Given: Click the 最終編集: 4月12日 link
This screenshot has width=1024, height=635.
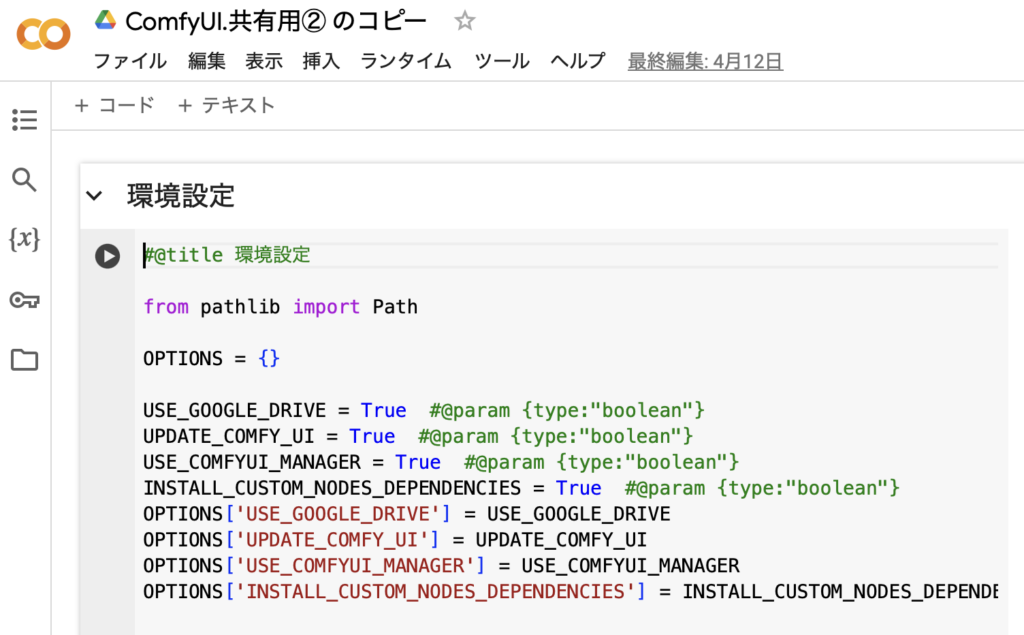Looking at the screenshot, I should [x=705, y=61].
